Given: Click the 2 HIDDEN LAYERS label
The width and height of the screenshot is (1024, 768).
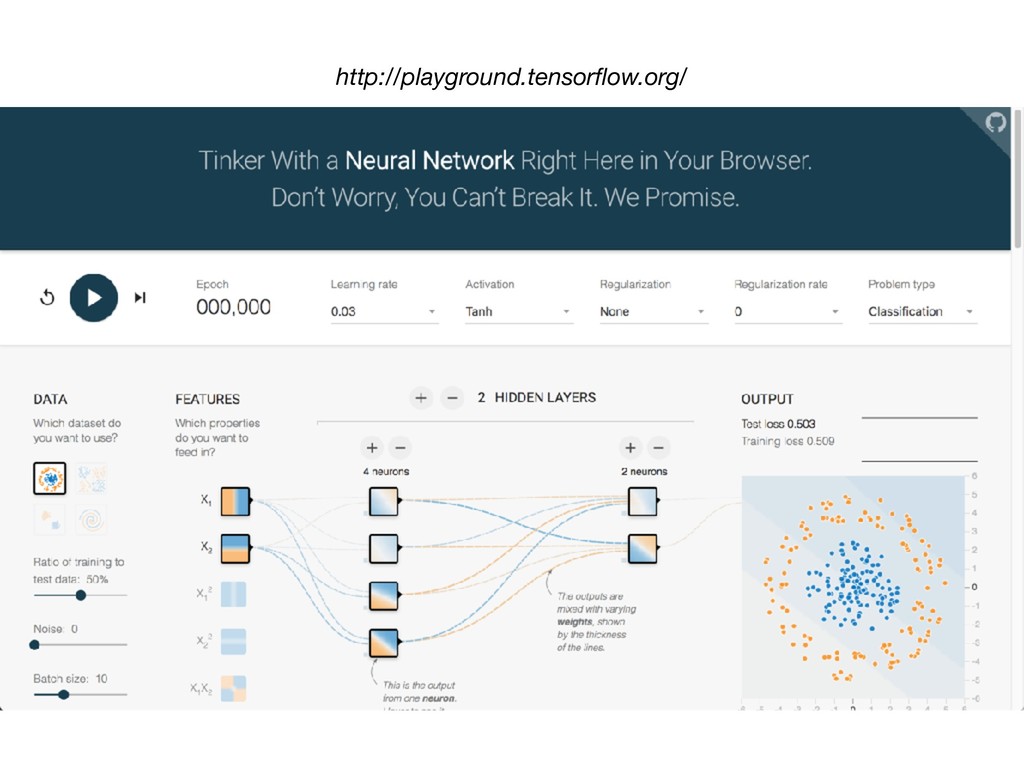Looking at the screenshot, I should [x=536, y=398].
